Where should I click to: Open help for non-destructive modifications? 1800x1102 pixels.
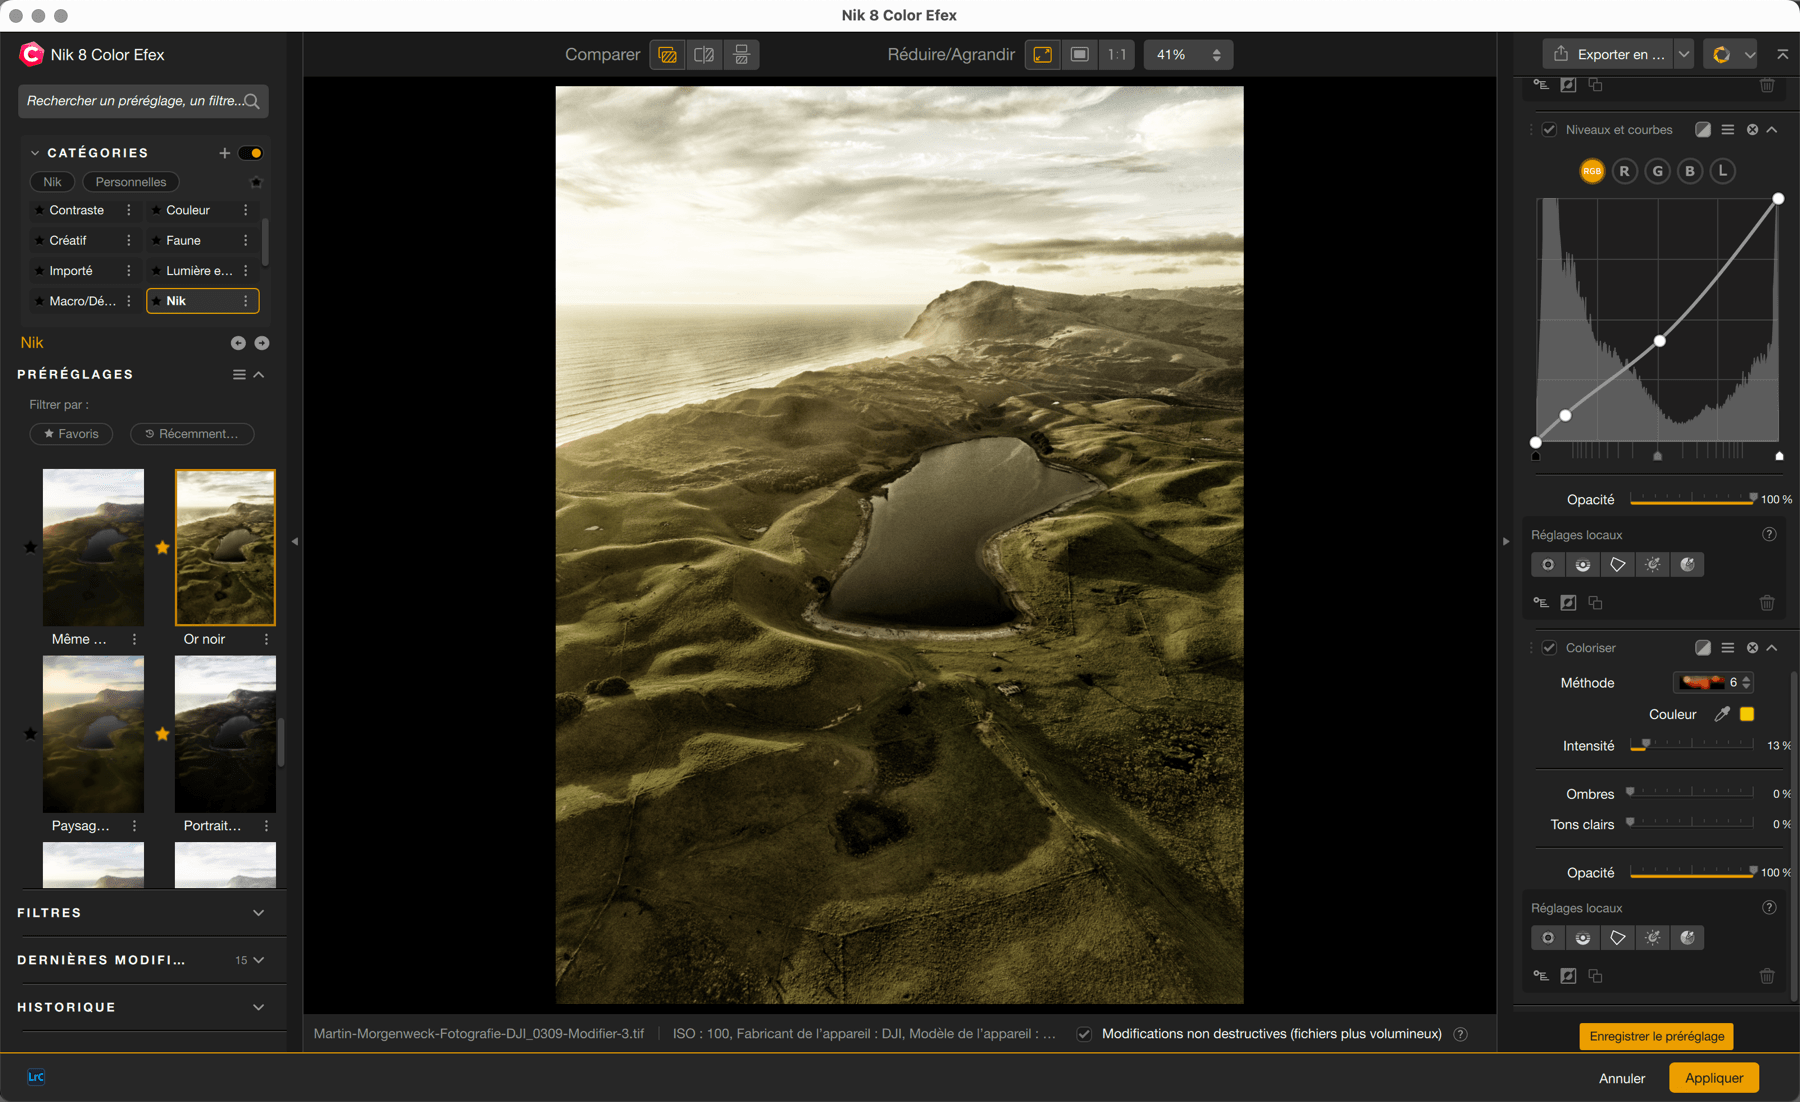(1461, 1034)
